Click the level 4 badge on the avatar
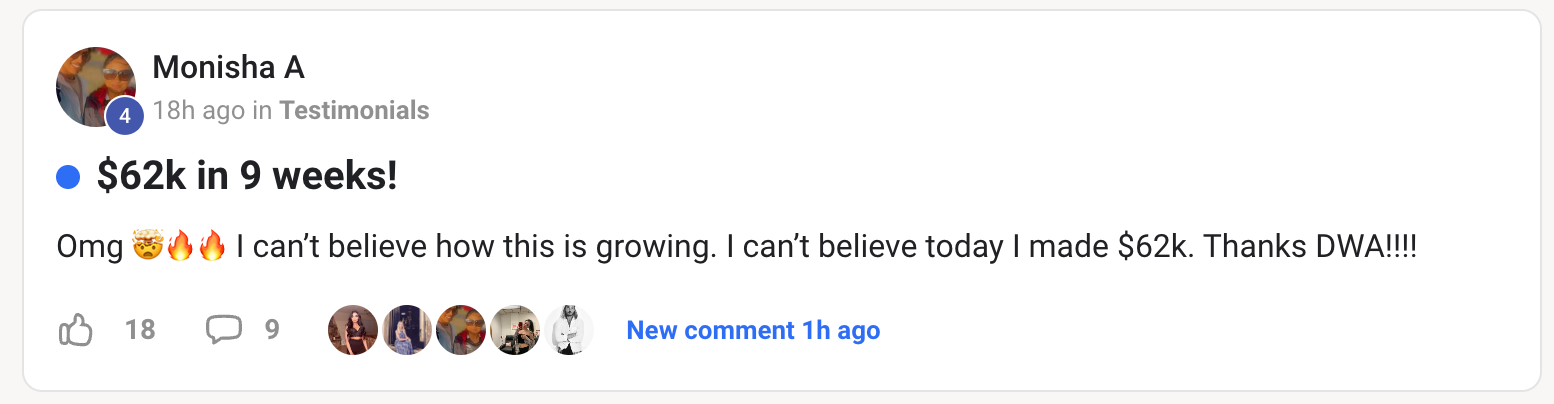The height and width of the screenshot is (404, 1554). point(125,116)
